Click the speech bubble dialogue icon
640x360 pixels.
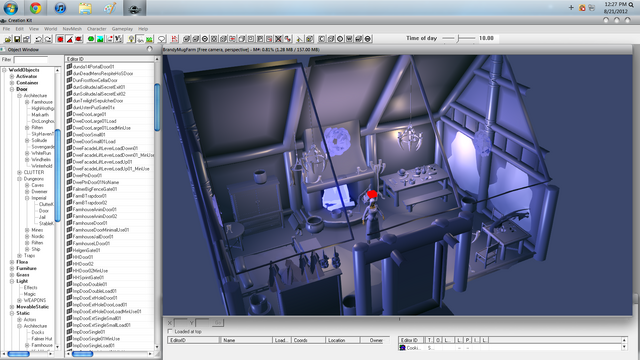[162, 39]
